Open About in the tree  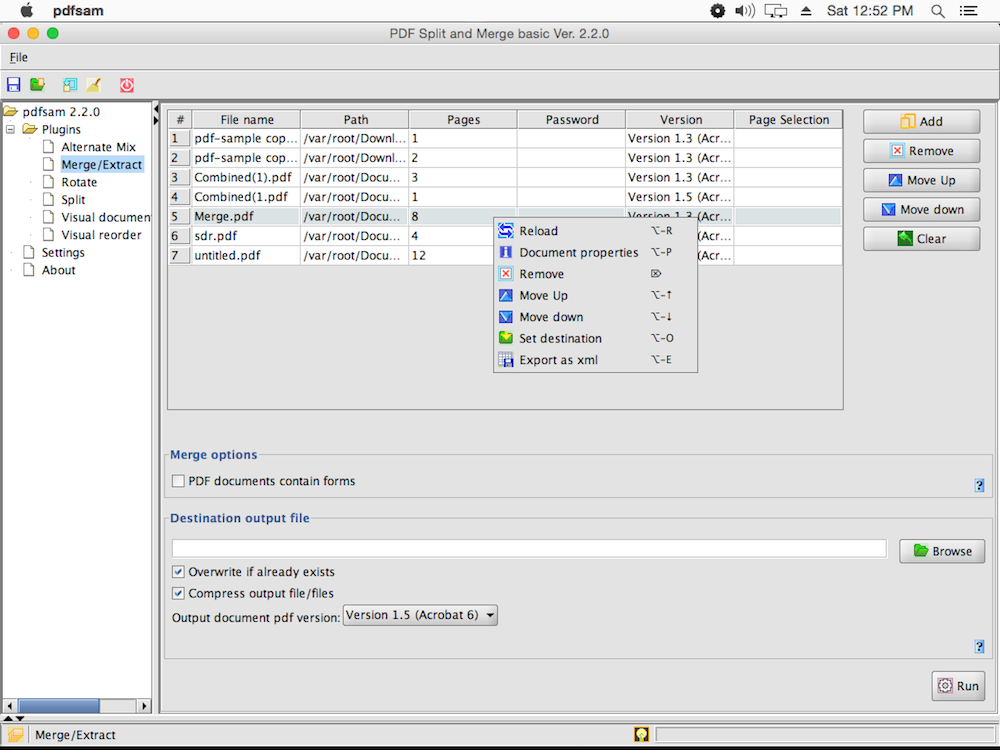[59, 270]
